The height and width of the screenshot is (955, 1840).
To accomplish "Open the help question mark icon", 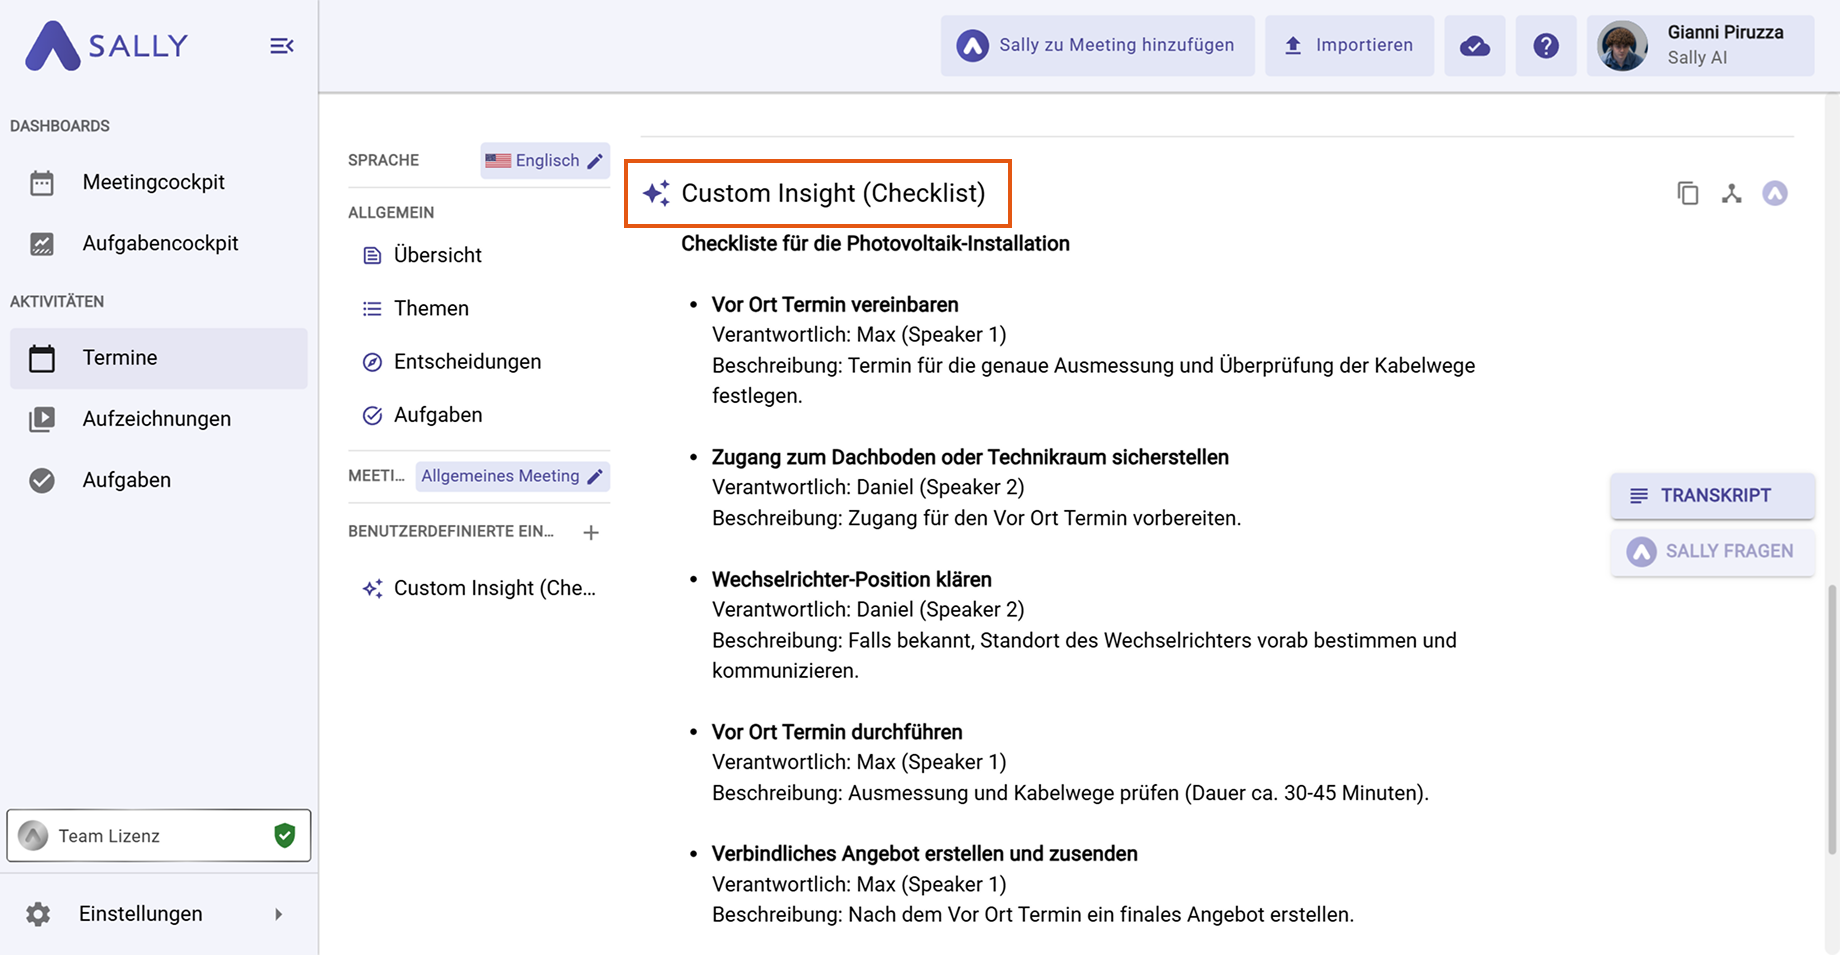I will [x=1545, y=46].
